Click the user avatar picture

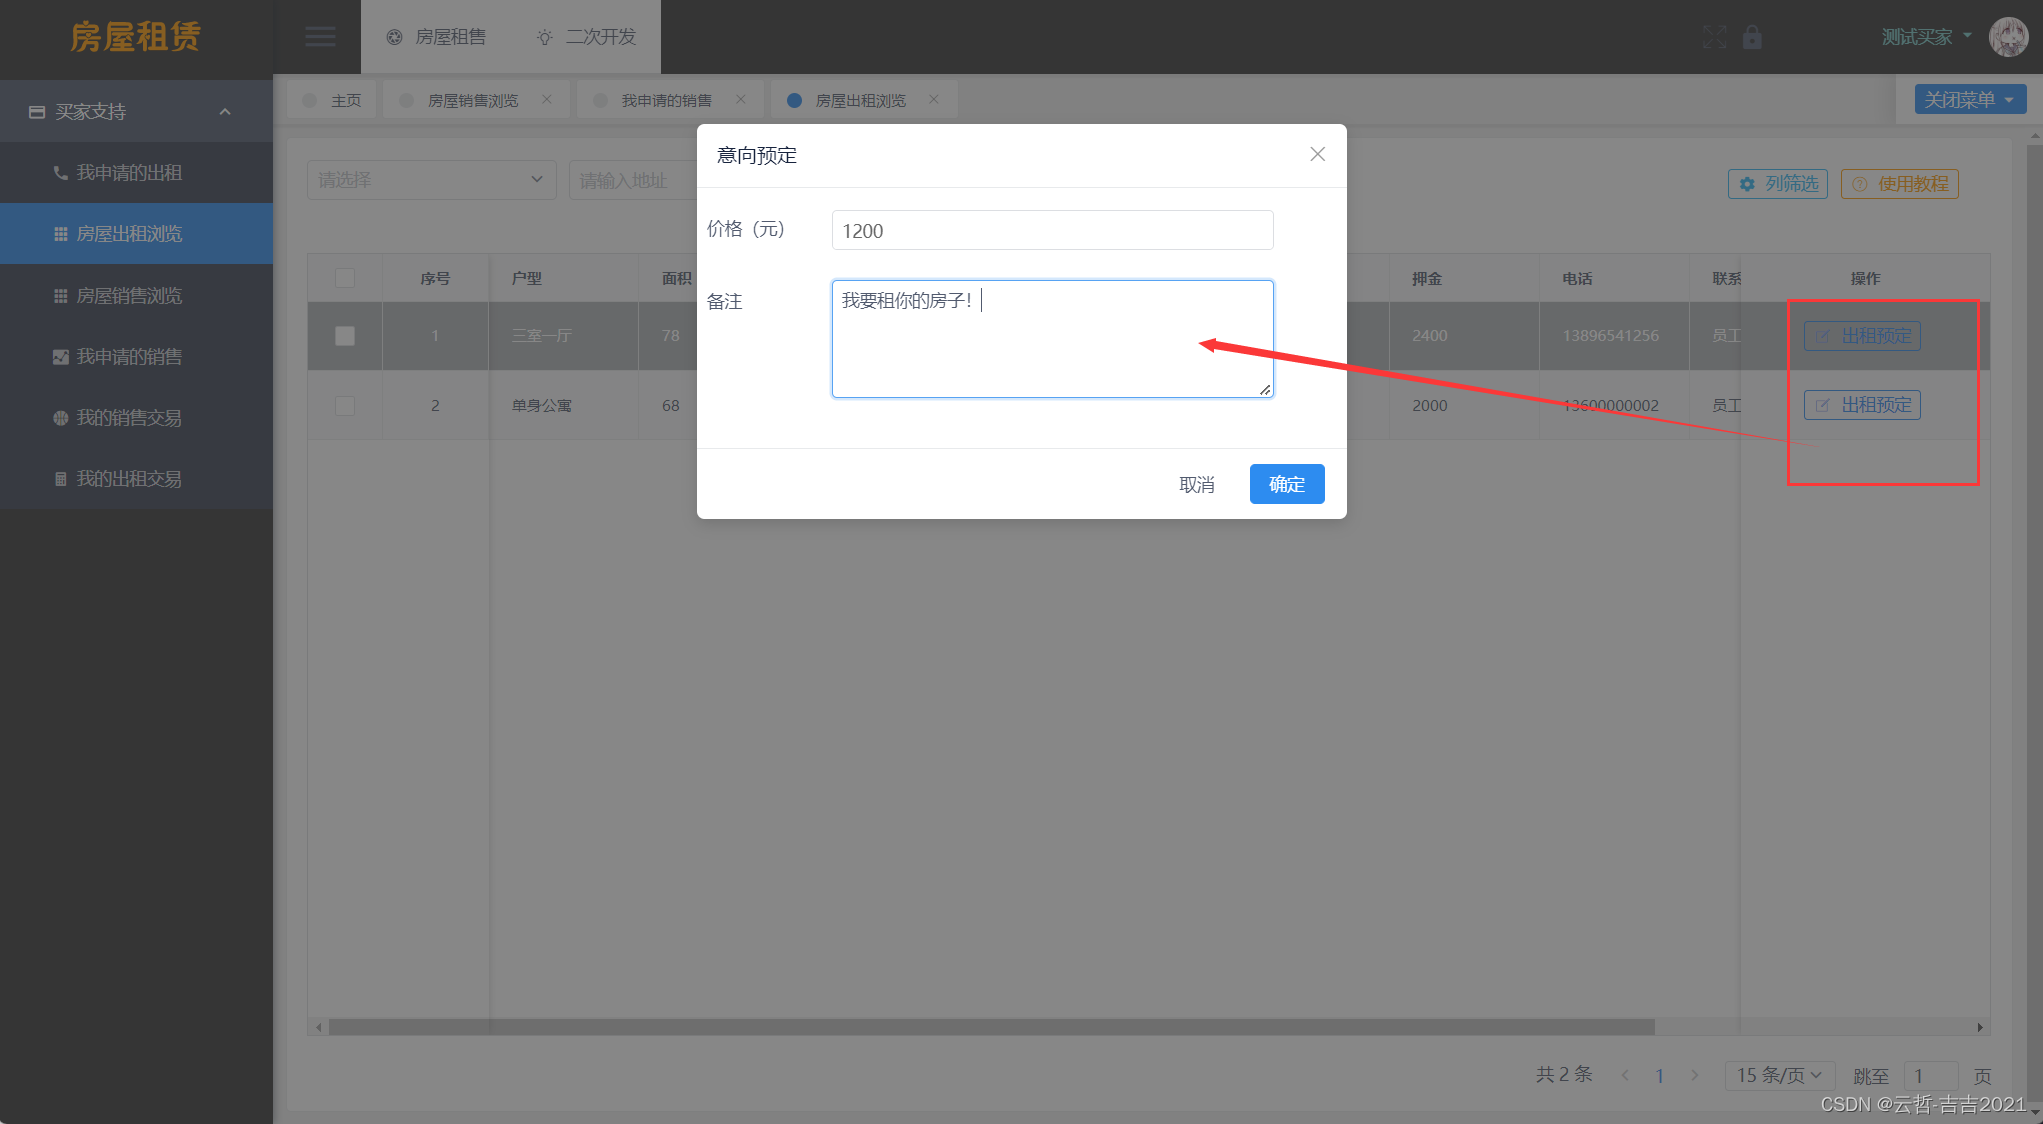point(2008,37)
